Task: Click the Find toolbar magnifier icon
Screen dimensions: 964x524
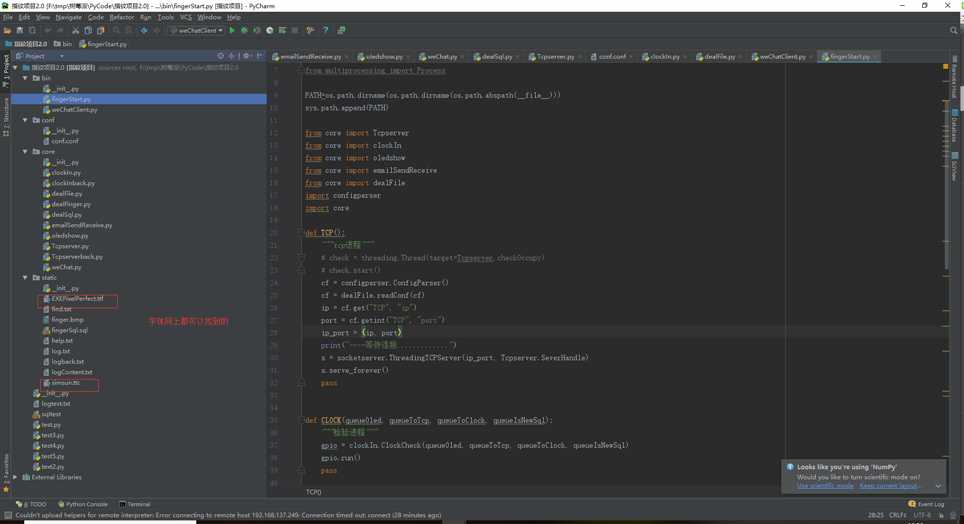Action: [116, 30]
